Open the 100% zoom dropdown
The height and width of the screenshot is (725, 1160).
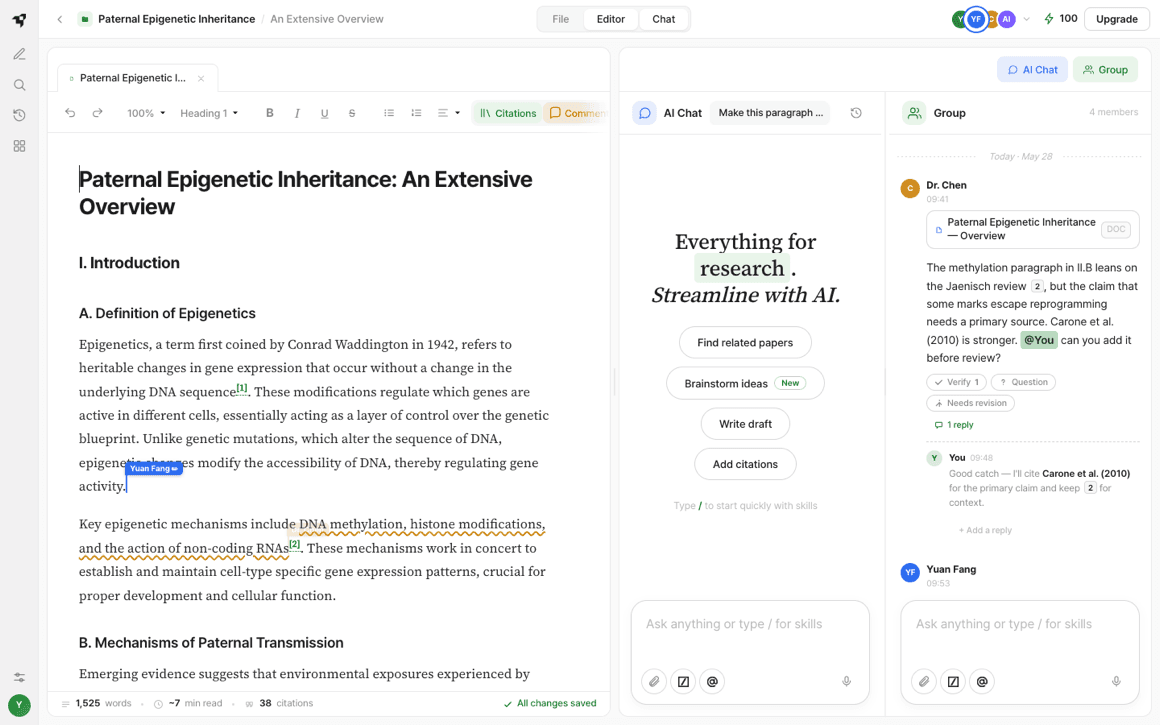coord(146,113)
